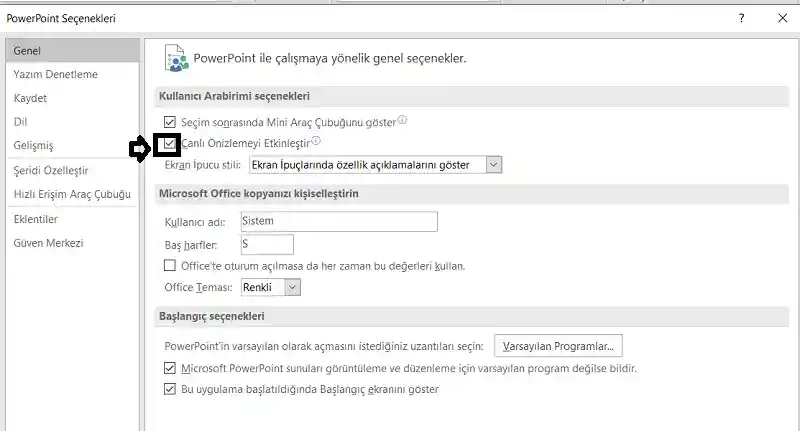Close the PowerPoint Seçenekleri dialog
The height and width of the screenshot is (431, 800).
click(x=783, y=18)
